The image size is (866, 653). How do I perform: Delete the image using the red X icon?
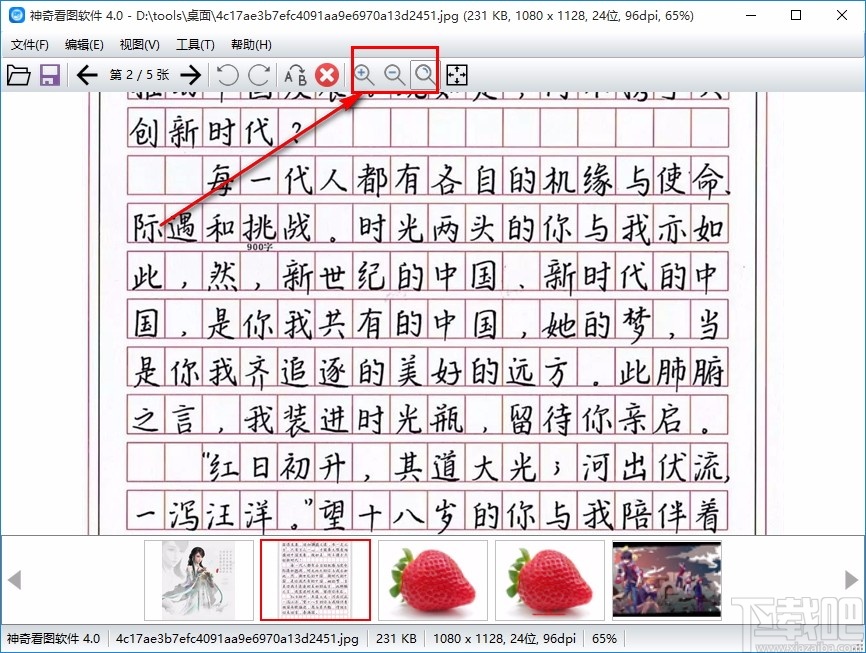point(327,74)
